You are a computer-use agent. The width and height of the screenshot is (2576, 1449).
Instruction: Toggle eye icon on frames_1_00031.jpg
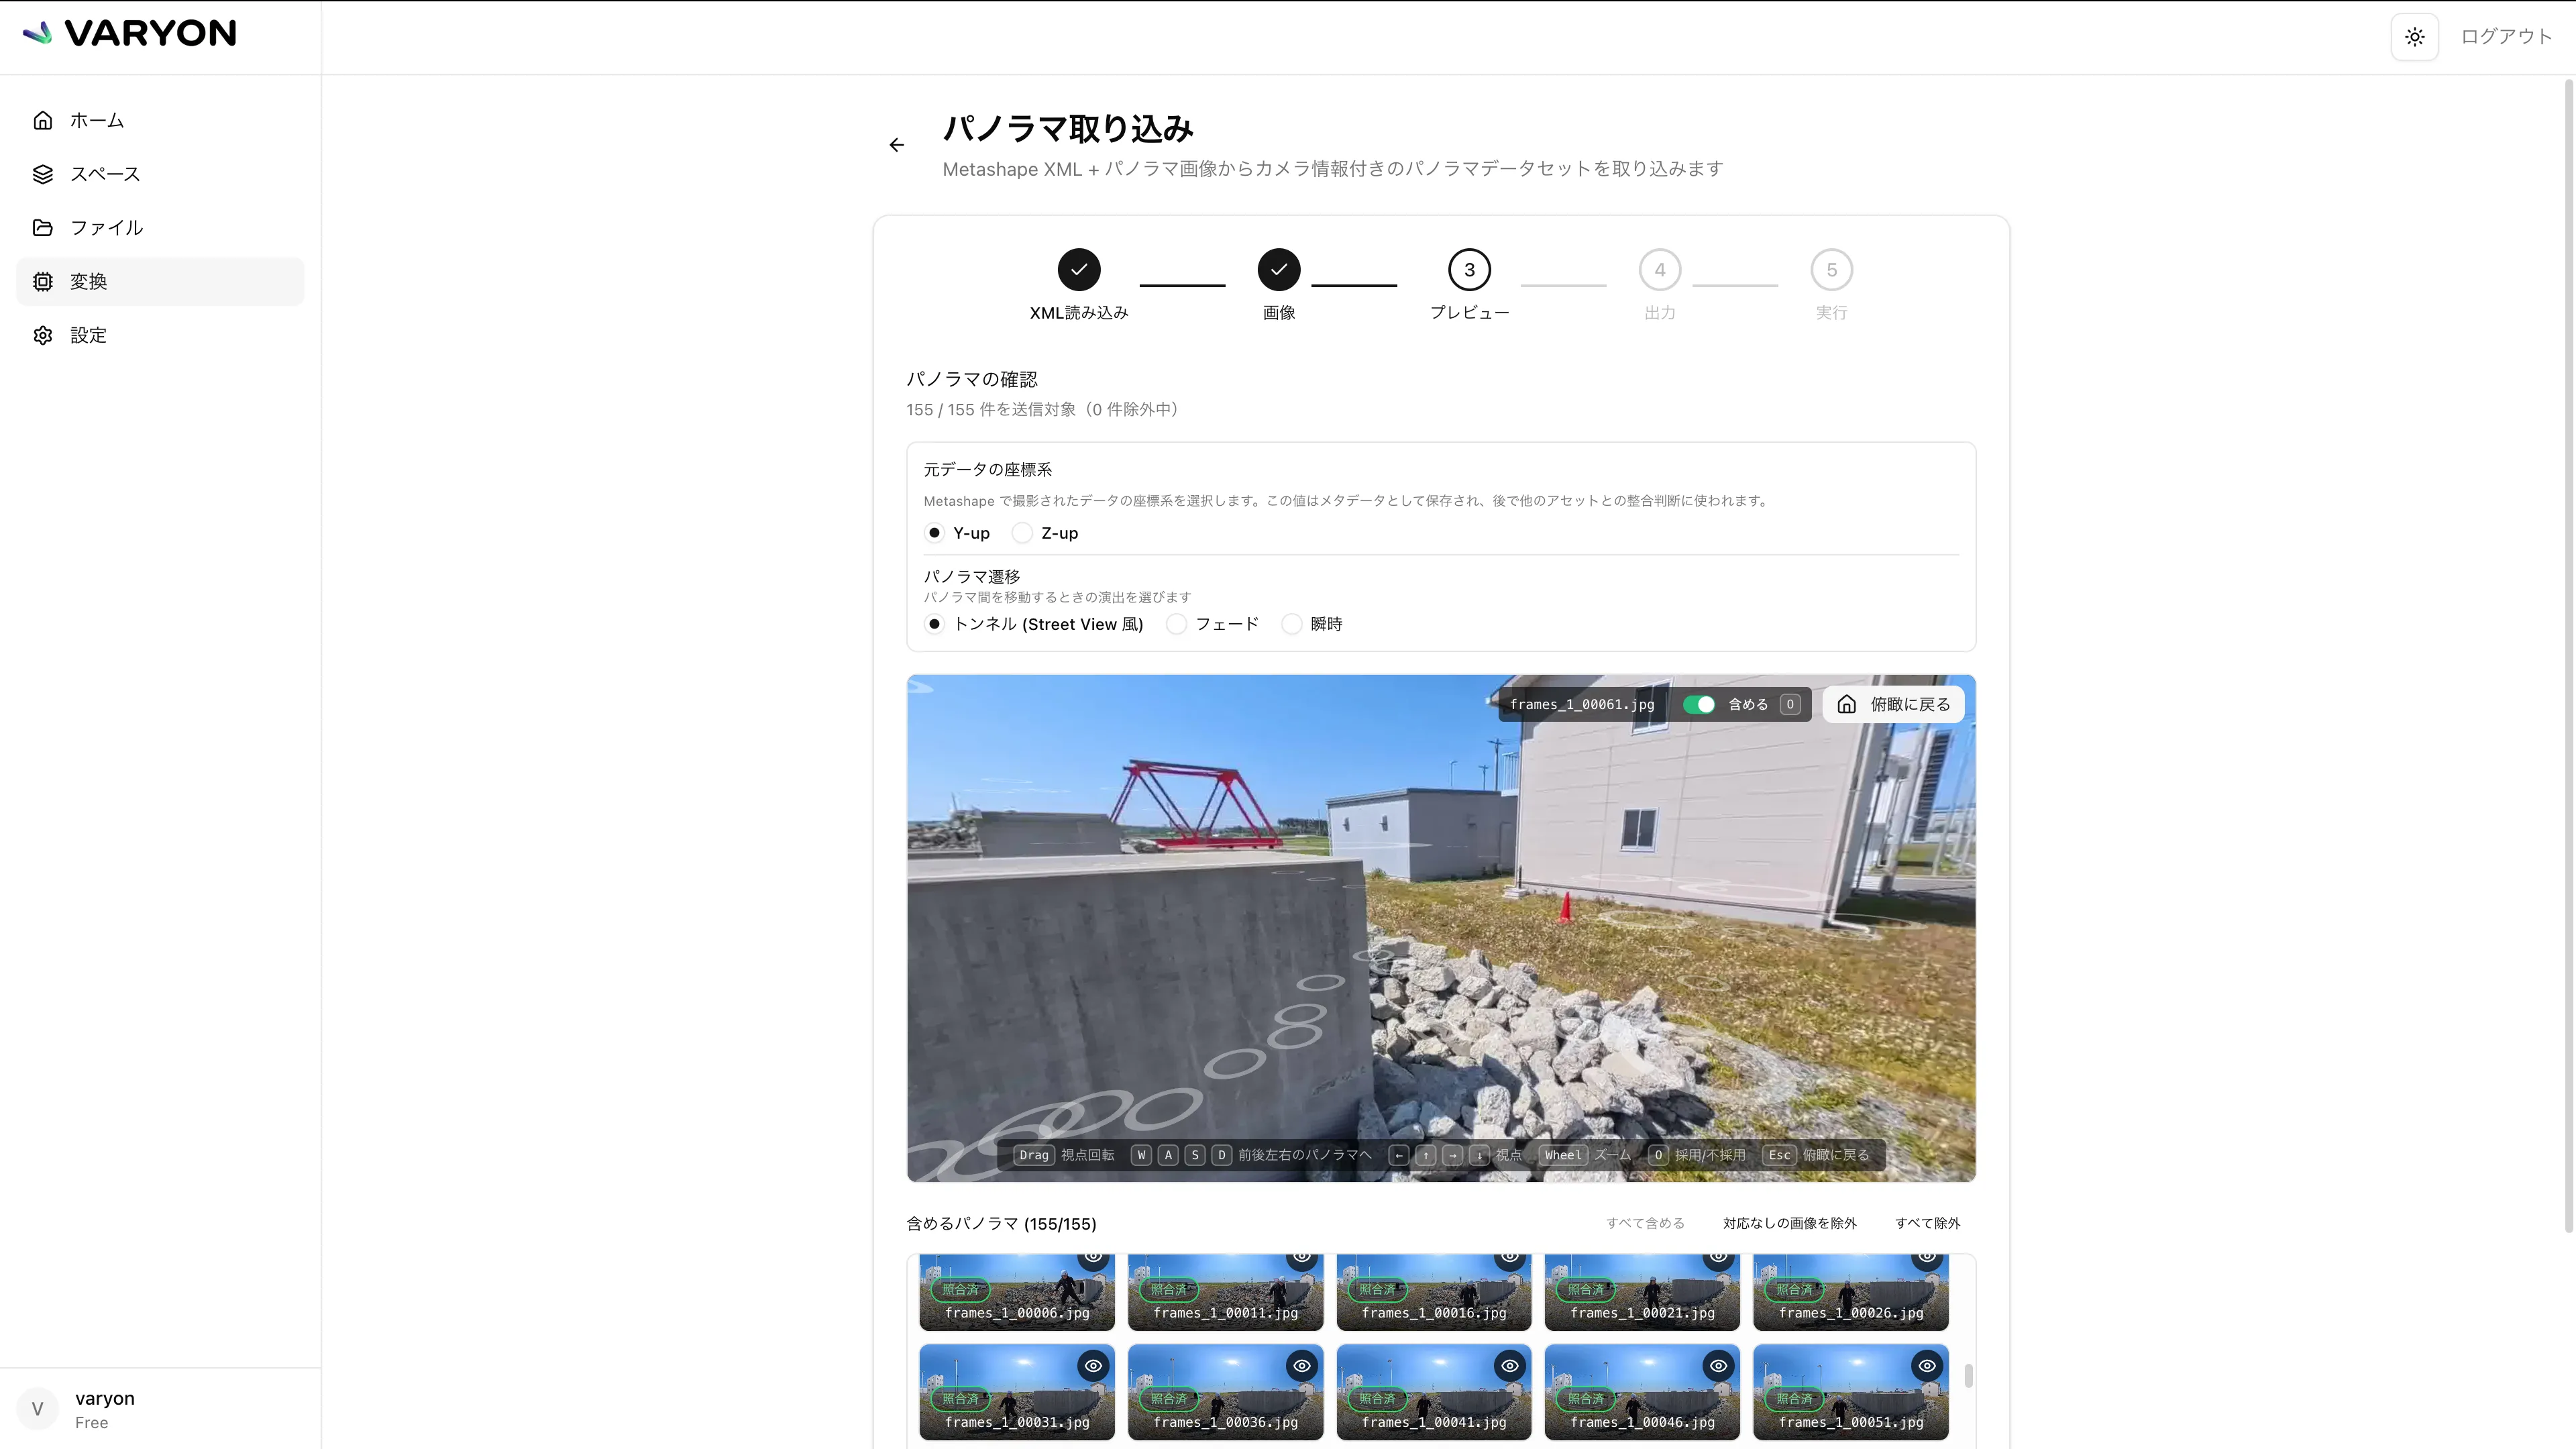[1093, 1366]
